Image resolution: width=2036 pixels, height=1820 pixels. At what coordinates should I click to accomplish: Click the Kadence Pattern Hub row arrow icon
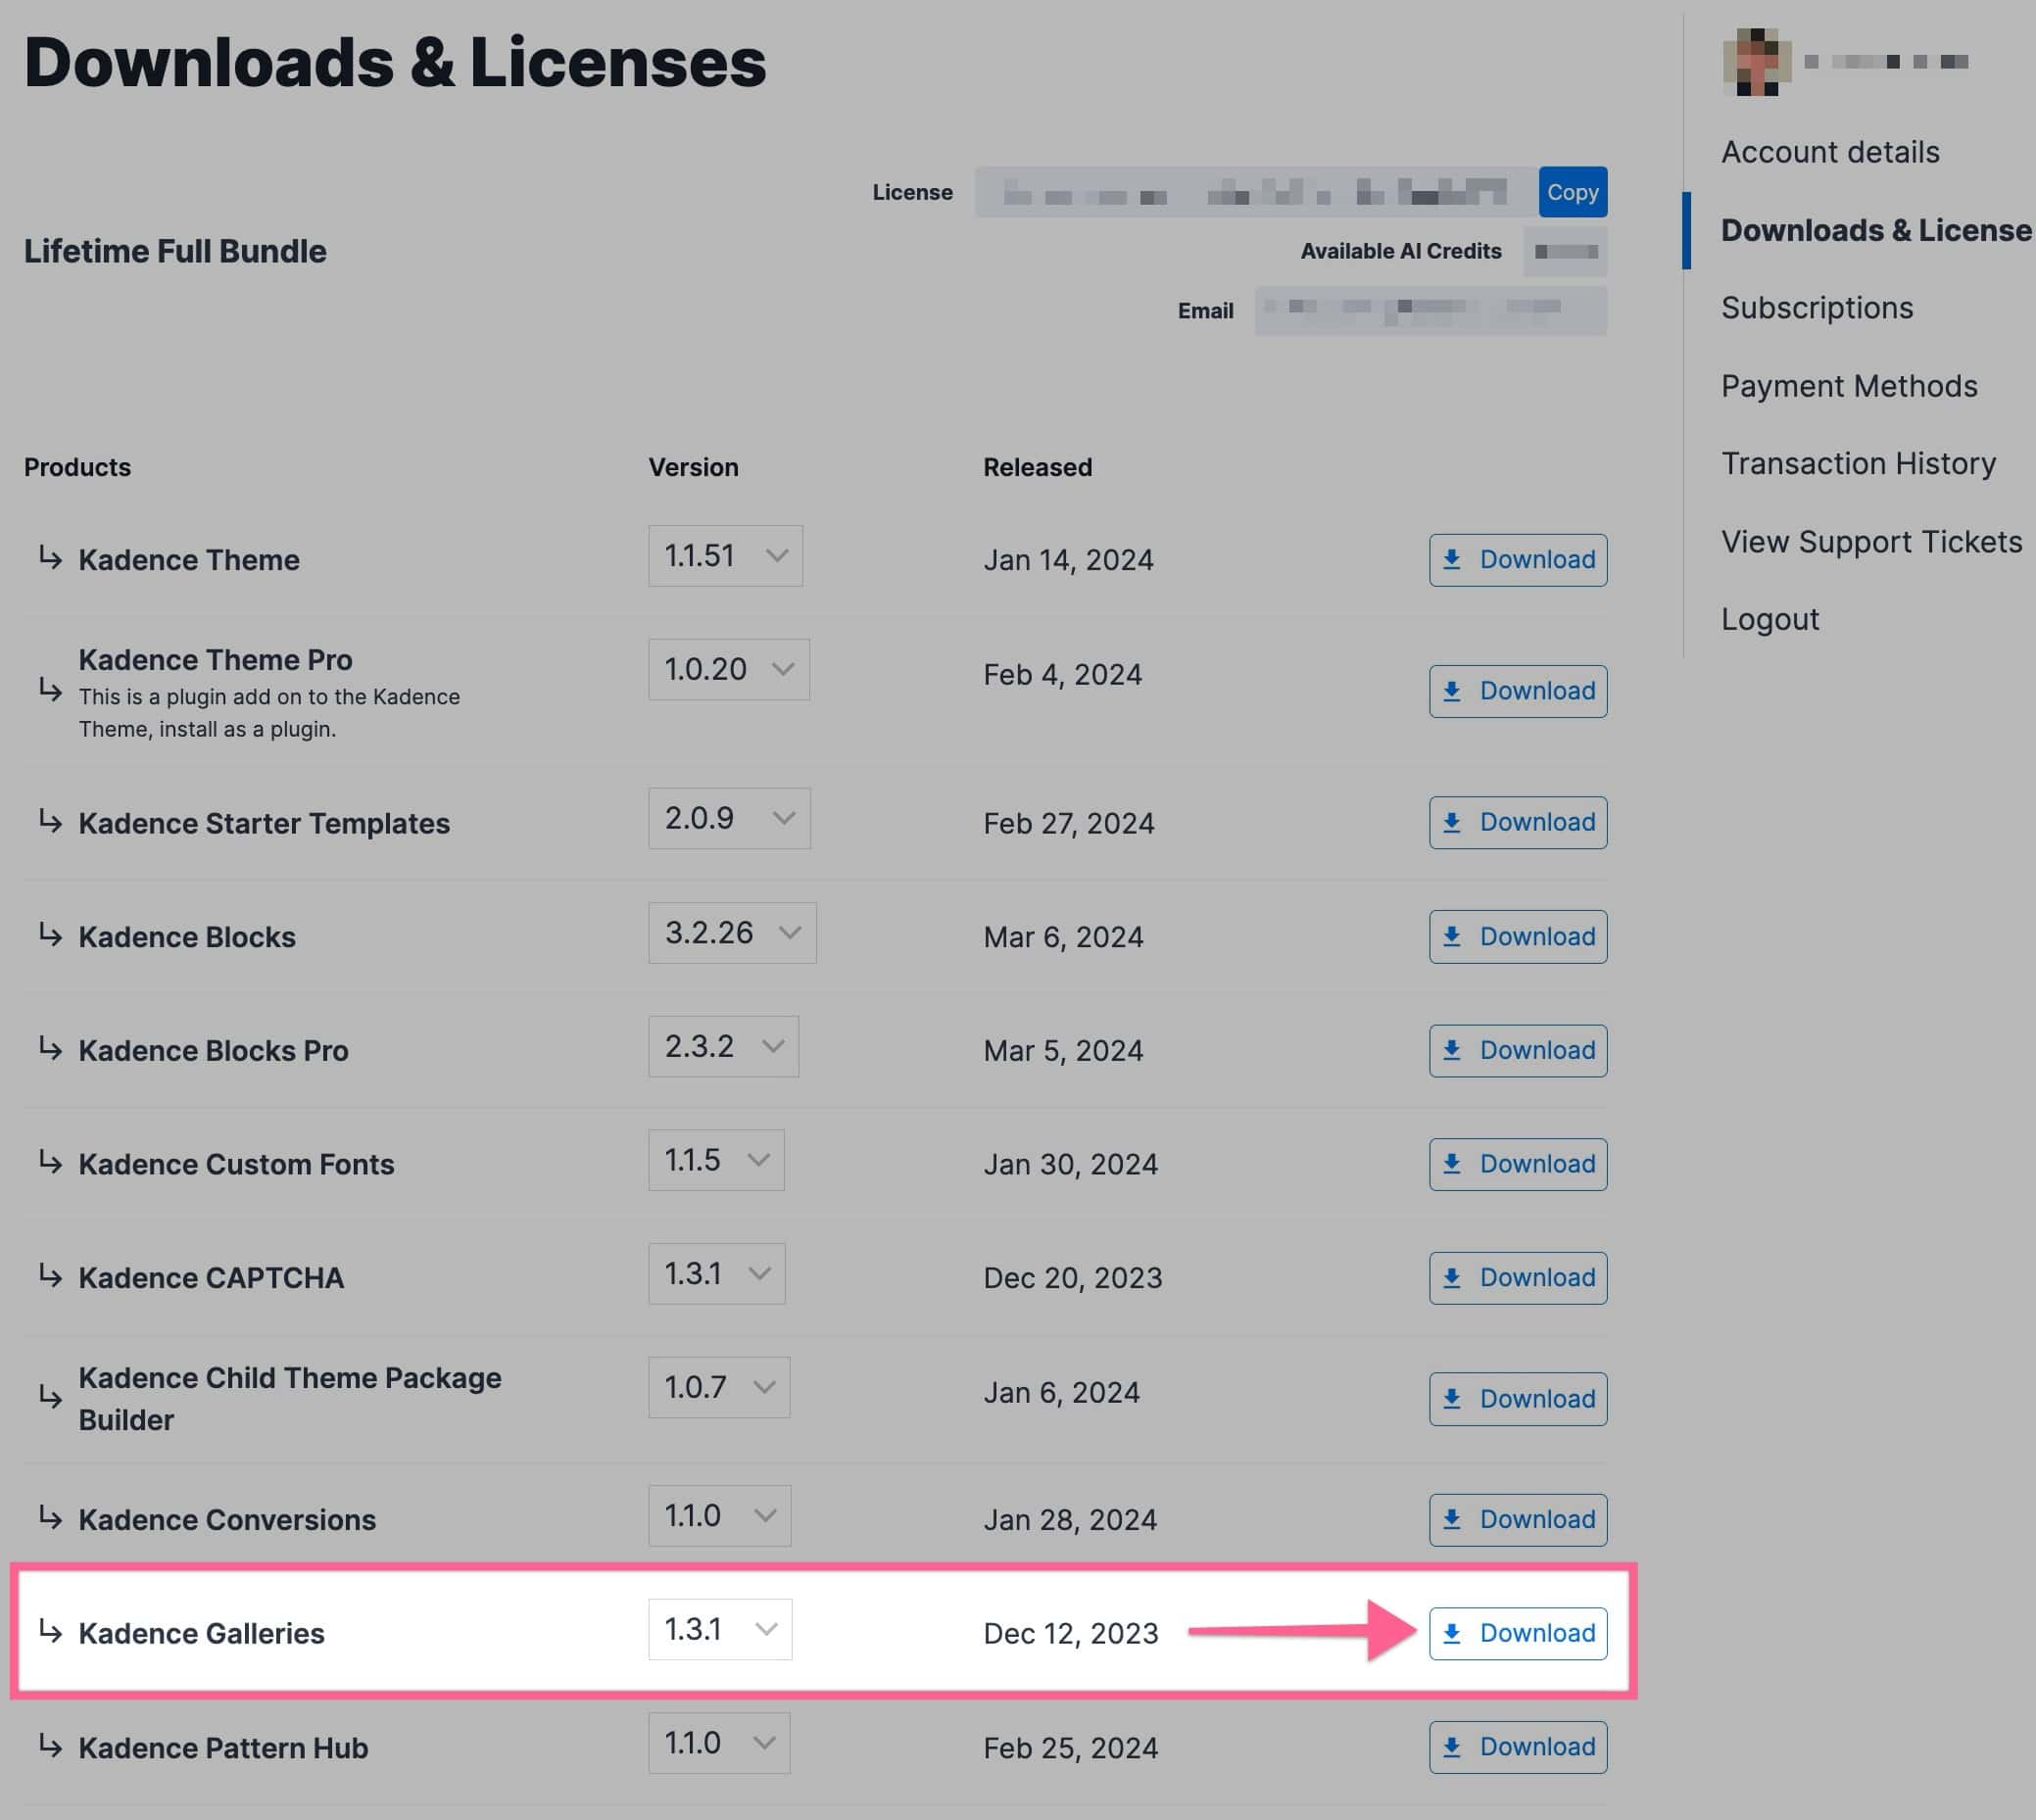click(x=50, y=1746)
